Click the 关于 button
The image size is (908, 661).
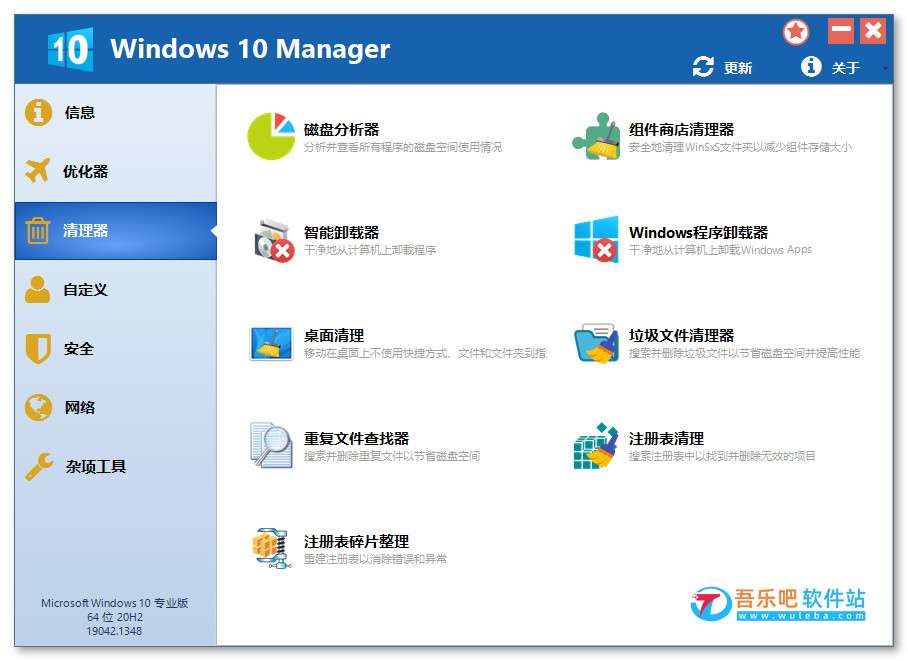tap(830, 67)
